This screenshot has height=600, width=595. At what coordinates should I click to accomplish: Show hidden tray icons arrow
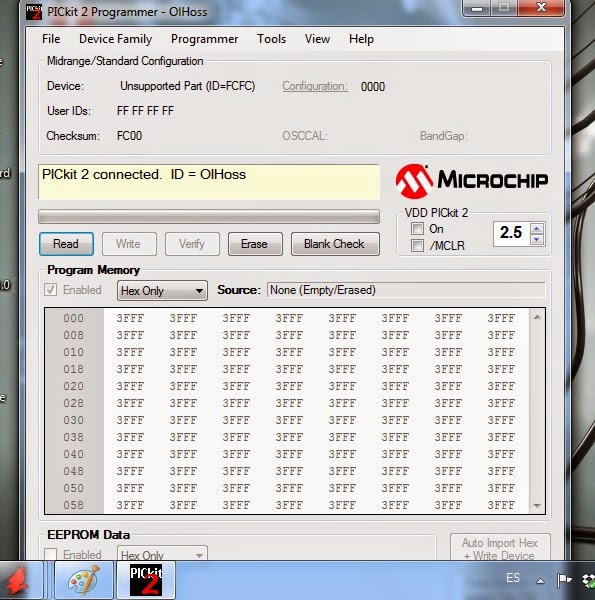[540, 581]
